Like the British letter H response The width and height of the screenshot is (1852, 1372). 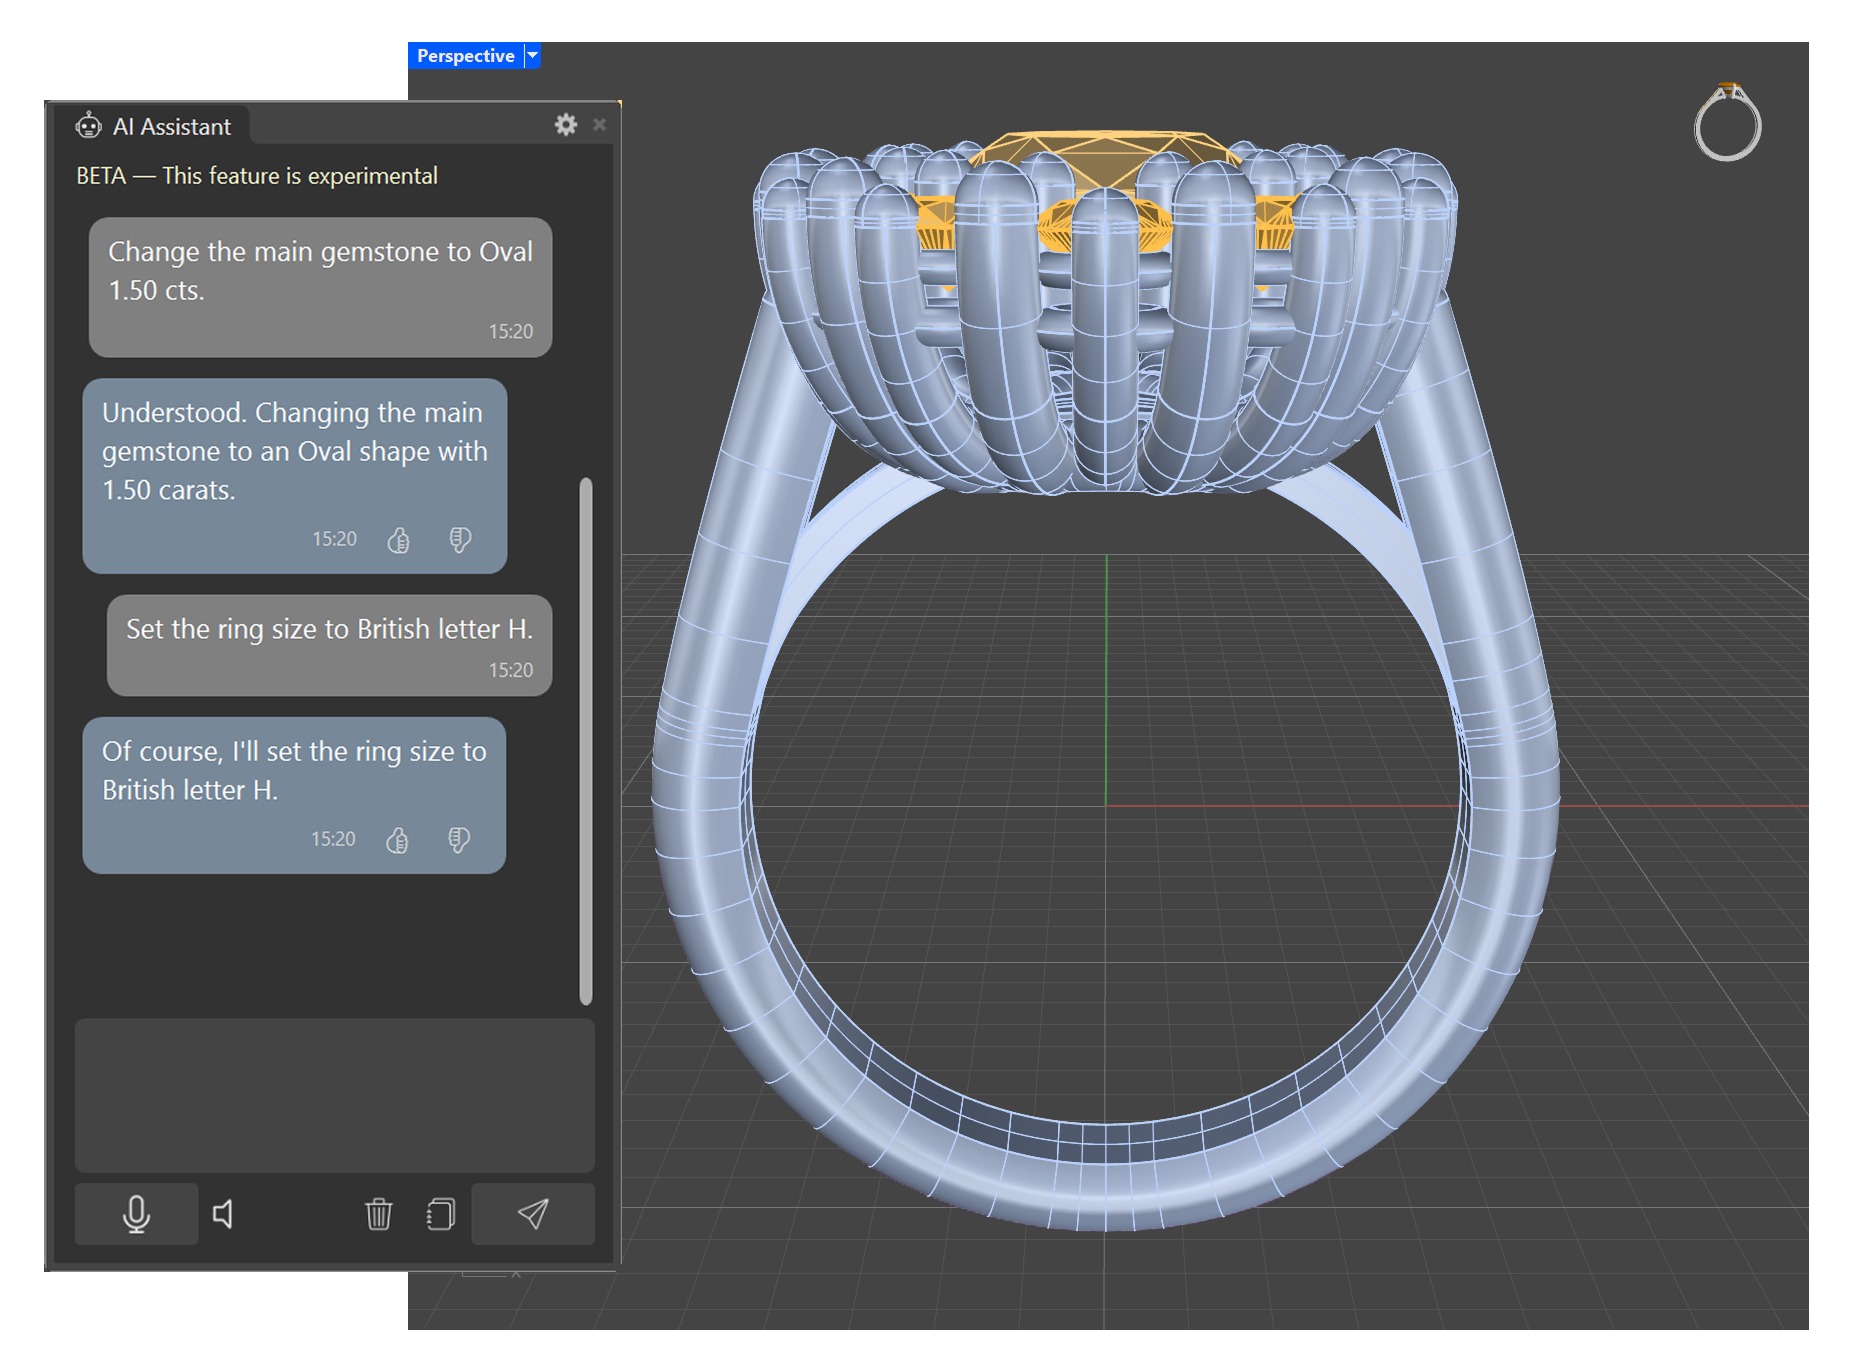(397, 840)
